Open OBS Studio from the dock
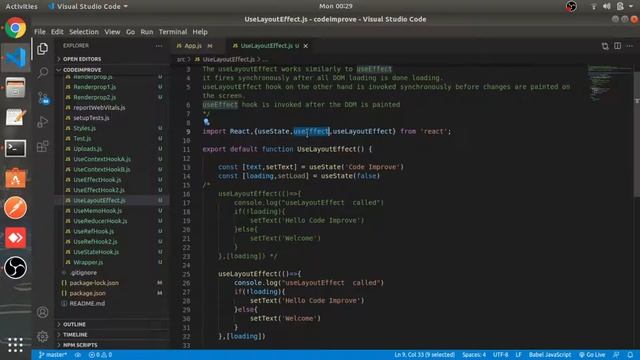The image size is (640, 360). pos(16,268)
